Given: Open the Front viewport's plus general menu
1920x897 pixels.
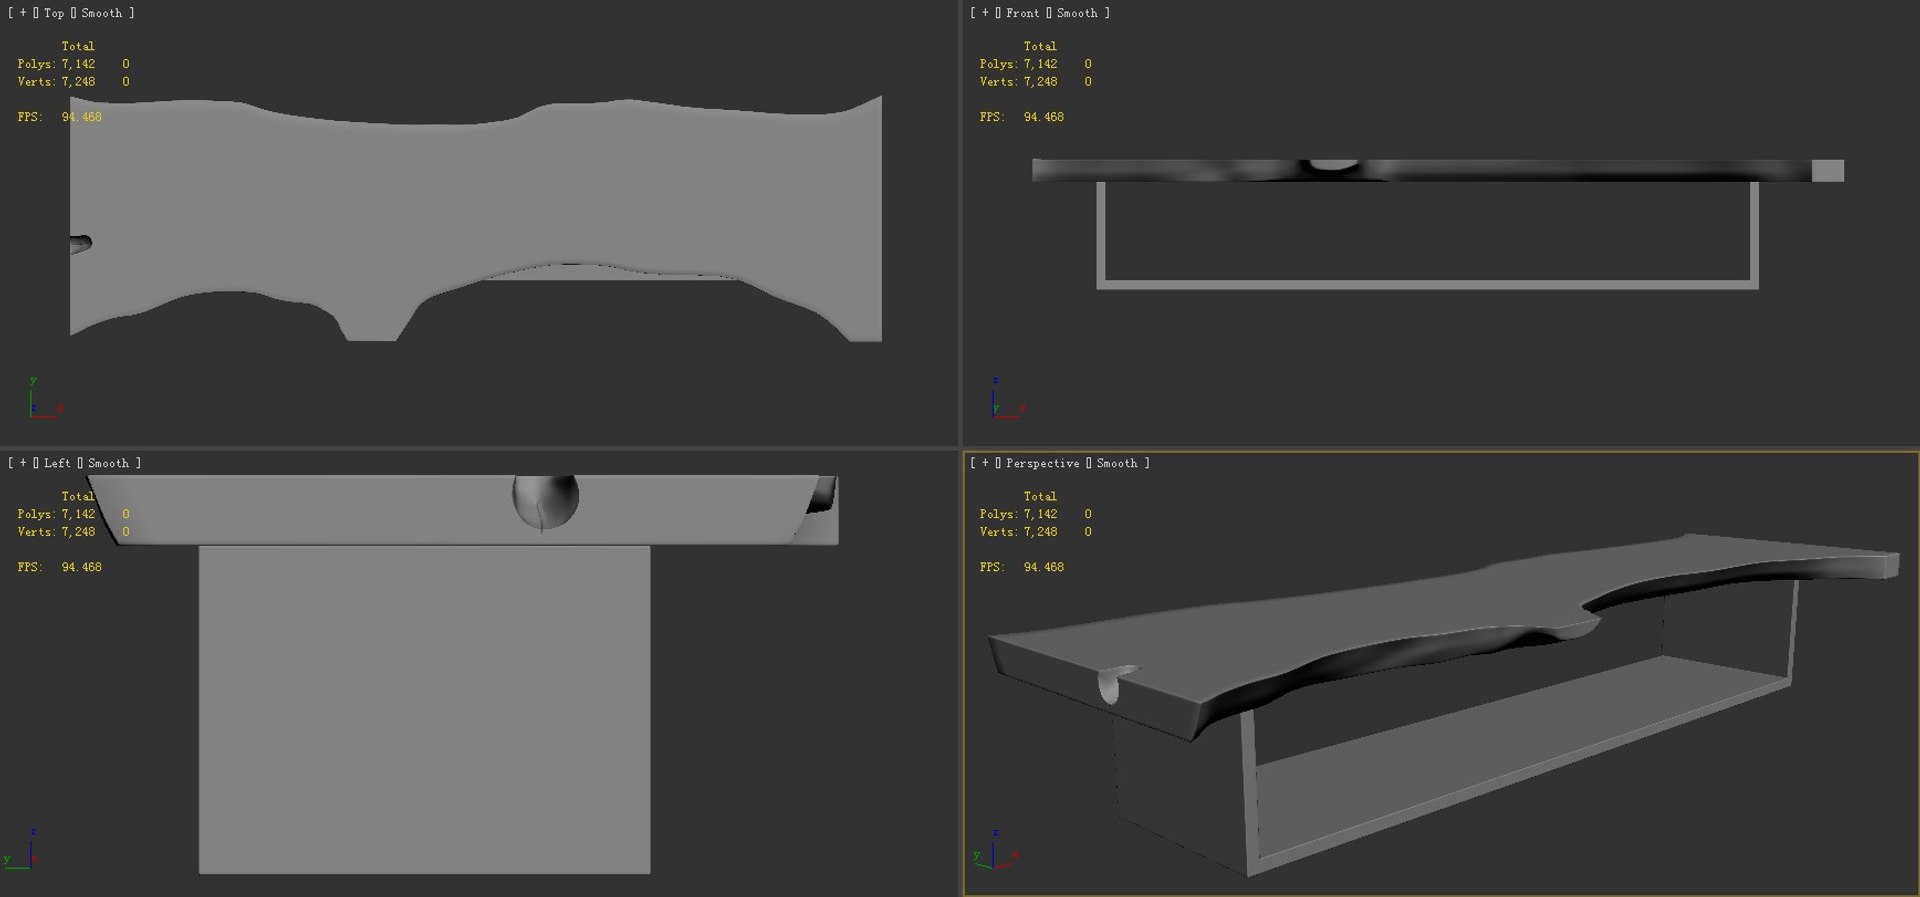Looking at the screenshot, I should pos(985,13).
